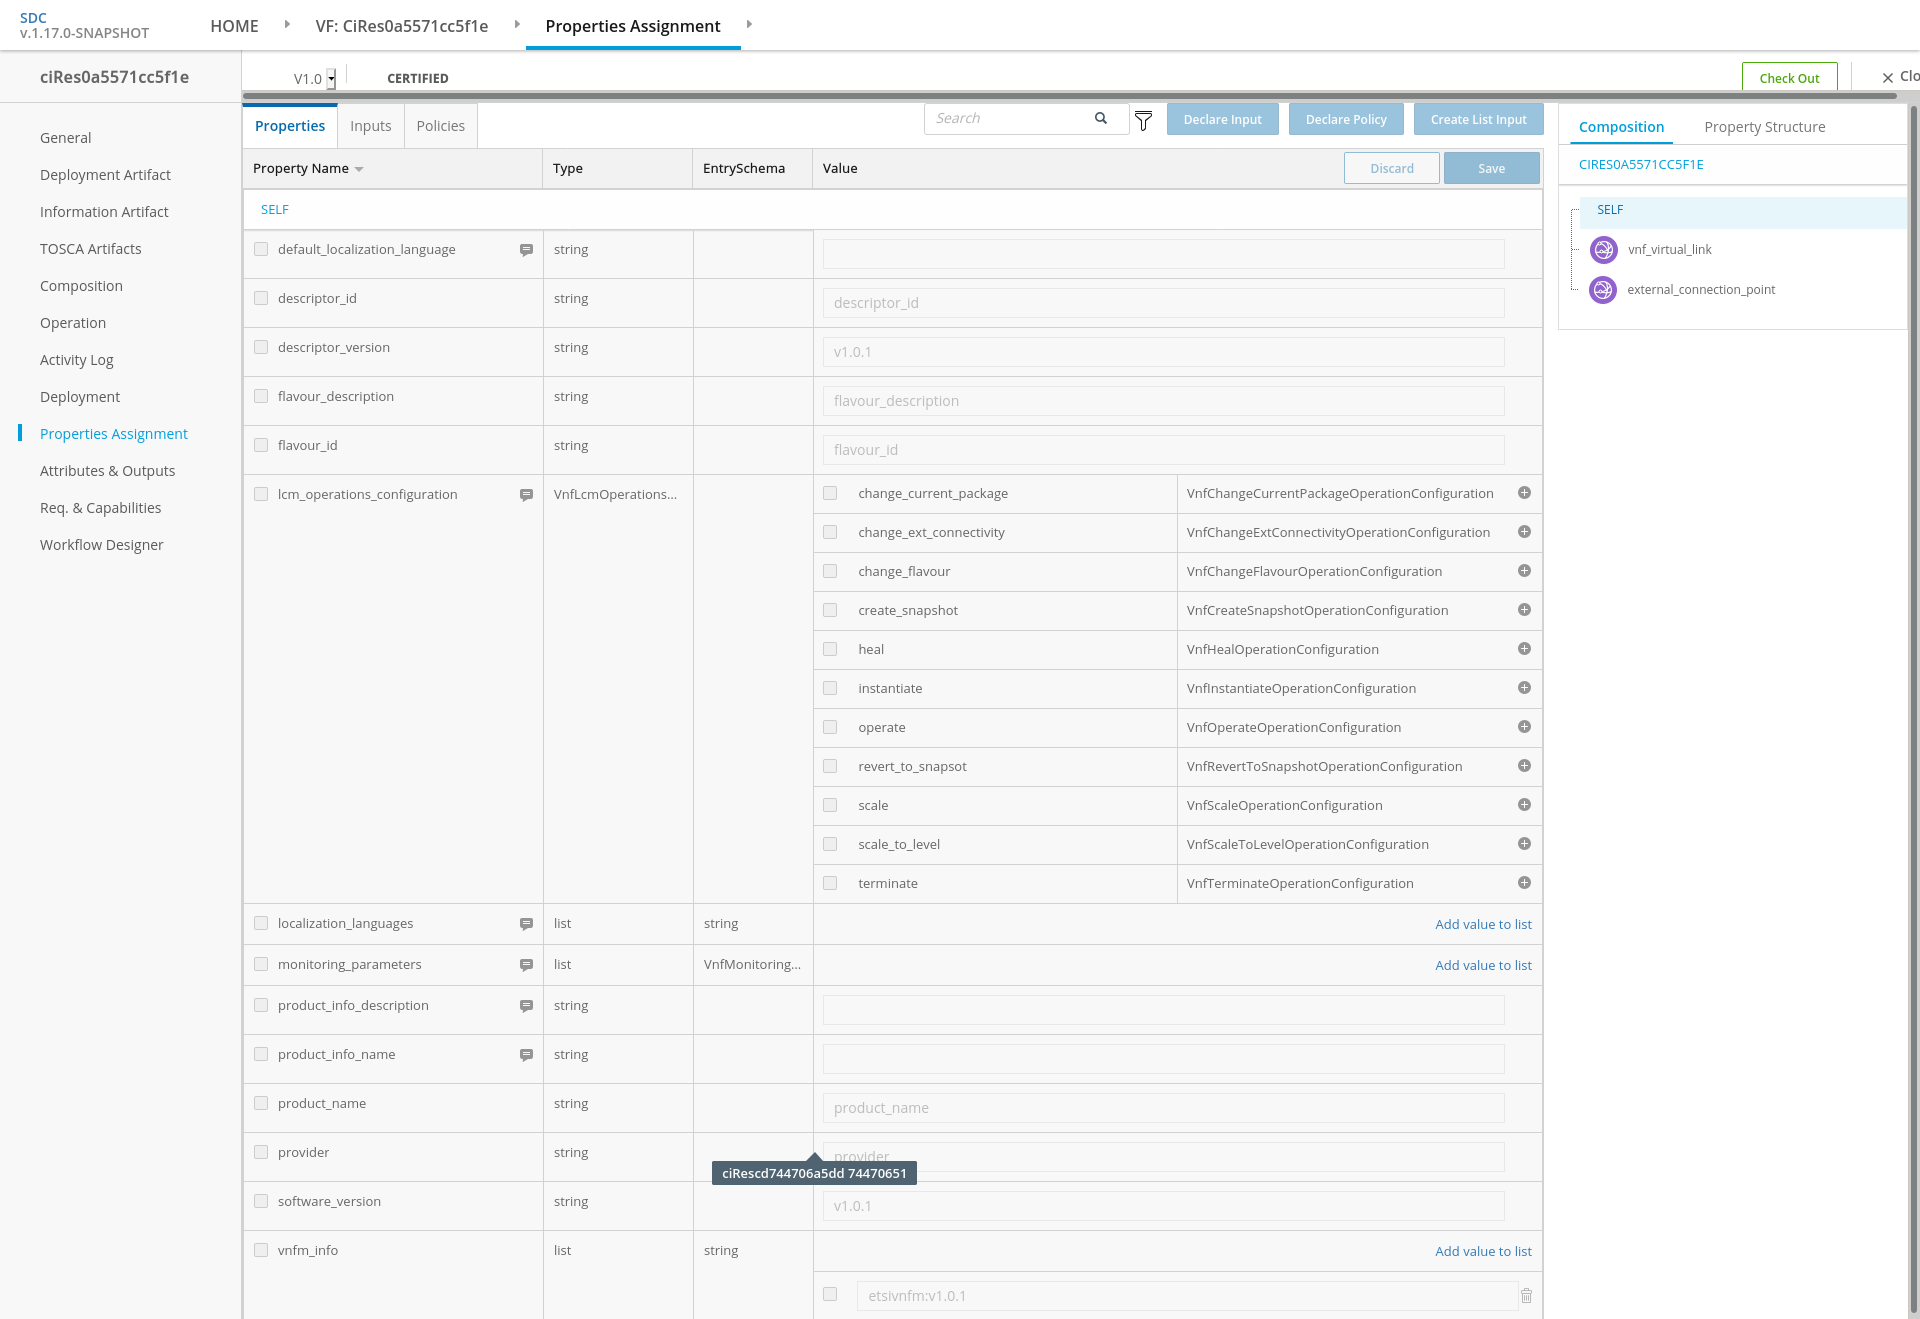Tick the product_name checkbox
1920x1319 pixels.
tap(261, 1103)
